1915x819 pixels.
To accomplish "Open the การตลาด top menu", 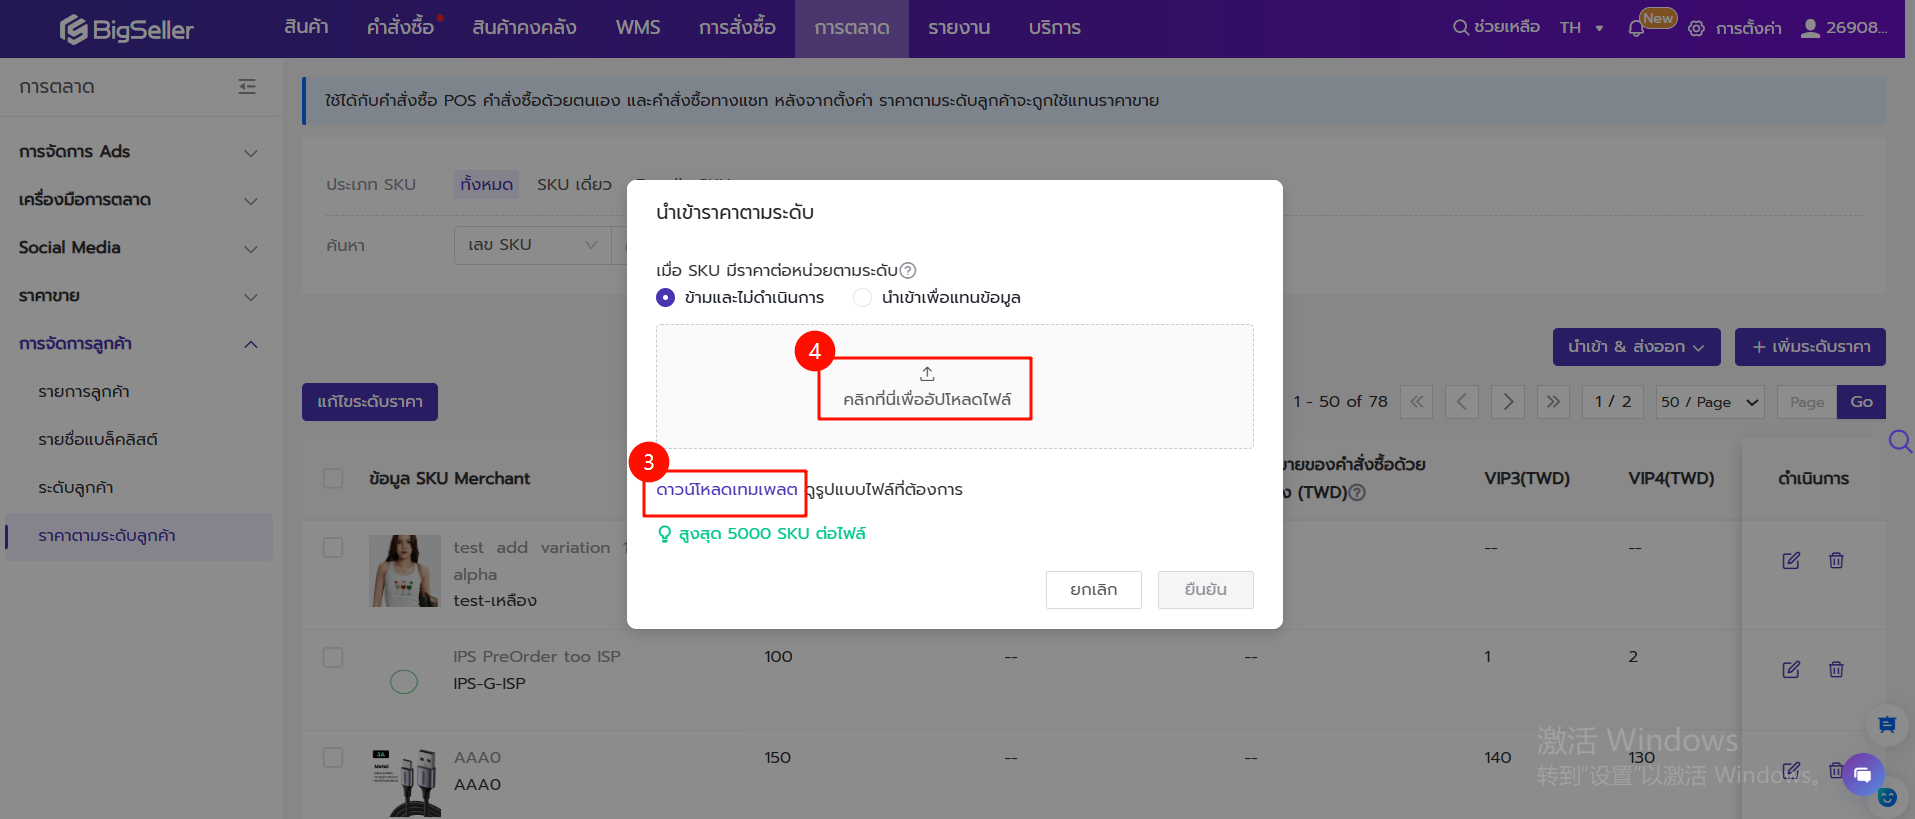I will 852,28.
